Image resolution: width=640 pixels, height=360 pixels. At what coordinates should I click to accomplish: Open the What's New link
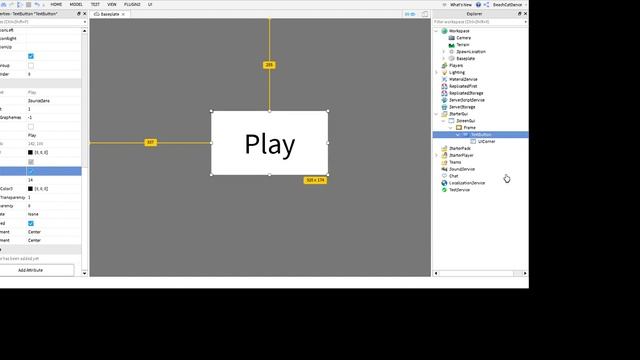point(461,4)
